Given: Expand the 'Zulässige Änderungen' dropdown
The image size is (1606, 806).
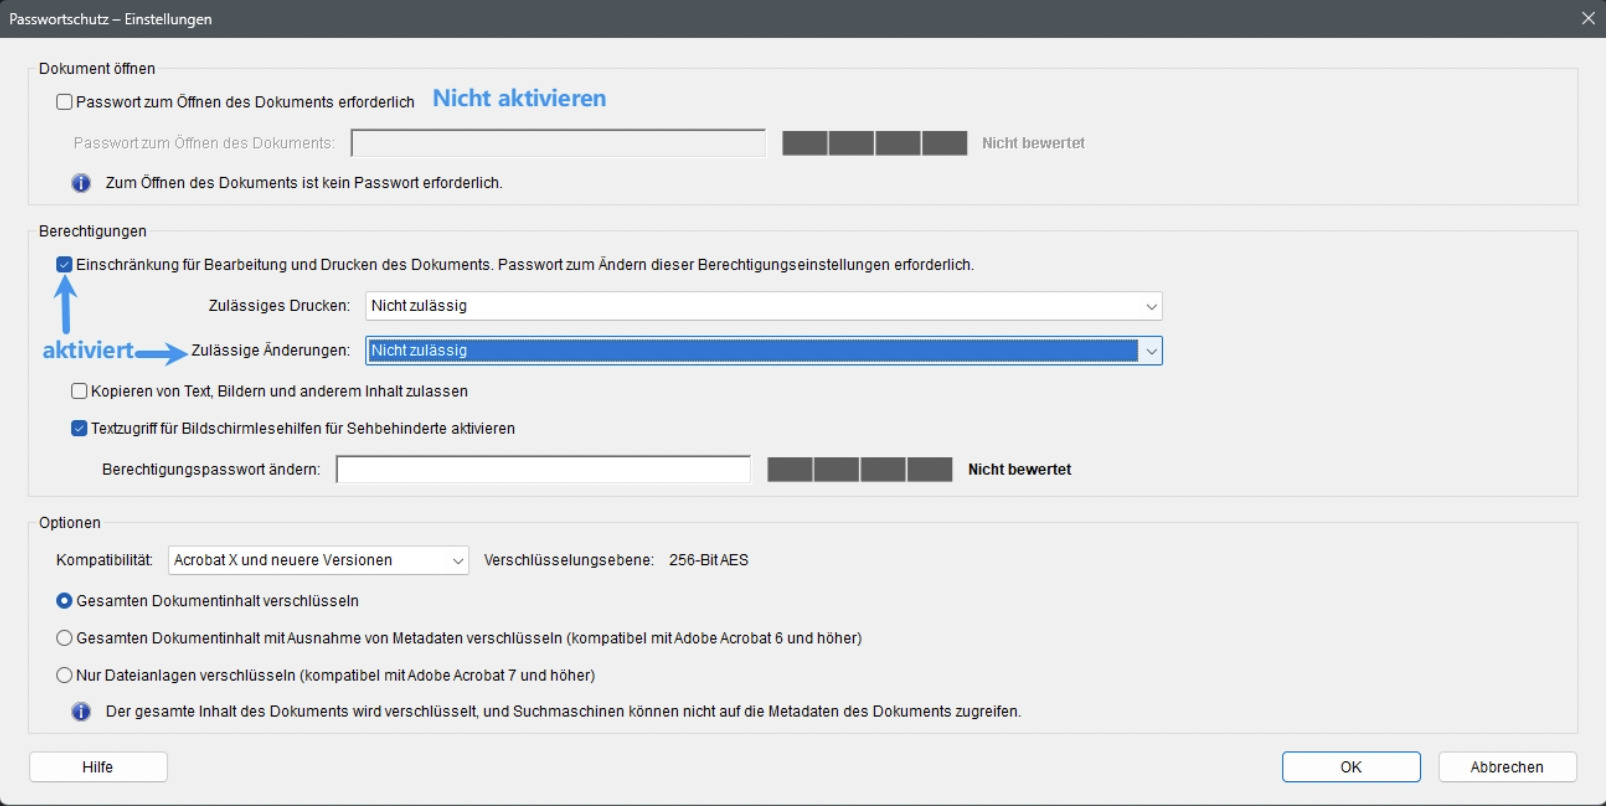Looking at the screenshot, I should [x=764, y=351].
